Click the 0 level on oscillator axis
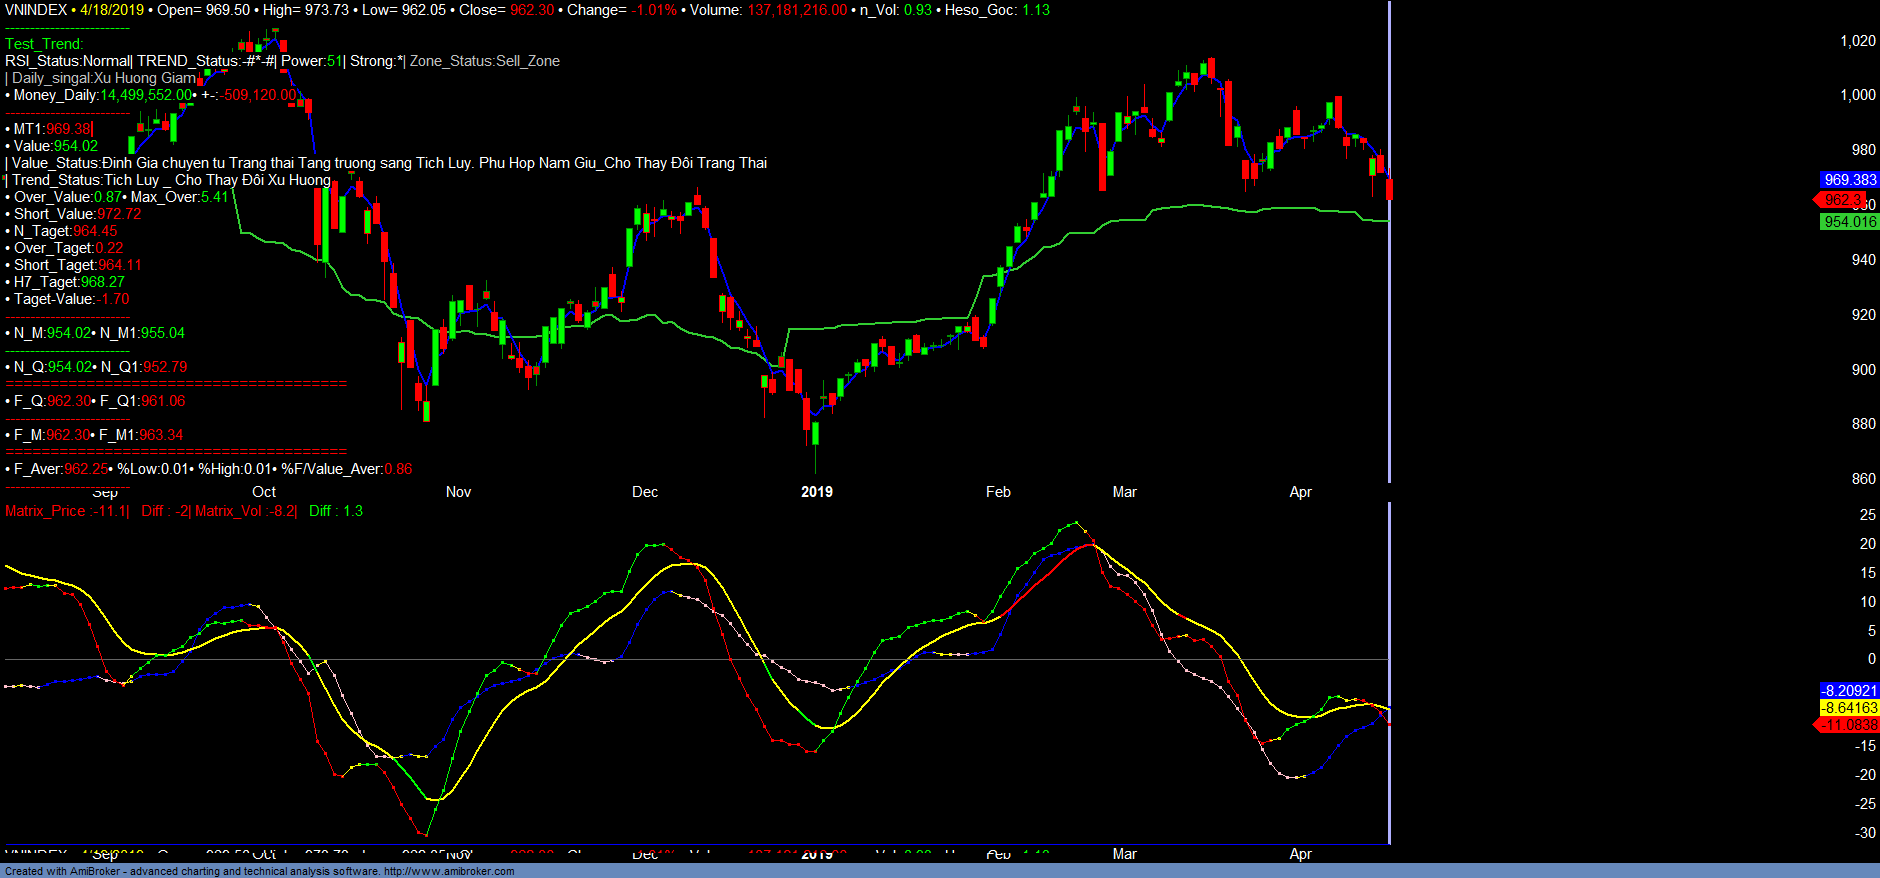The width and height of the screenshot is (1880, 878). click(x=1871, y=659)
